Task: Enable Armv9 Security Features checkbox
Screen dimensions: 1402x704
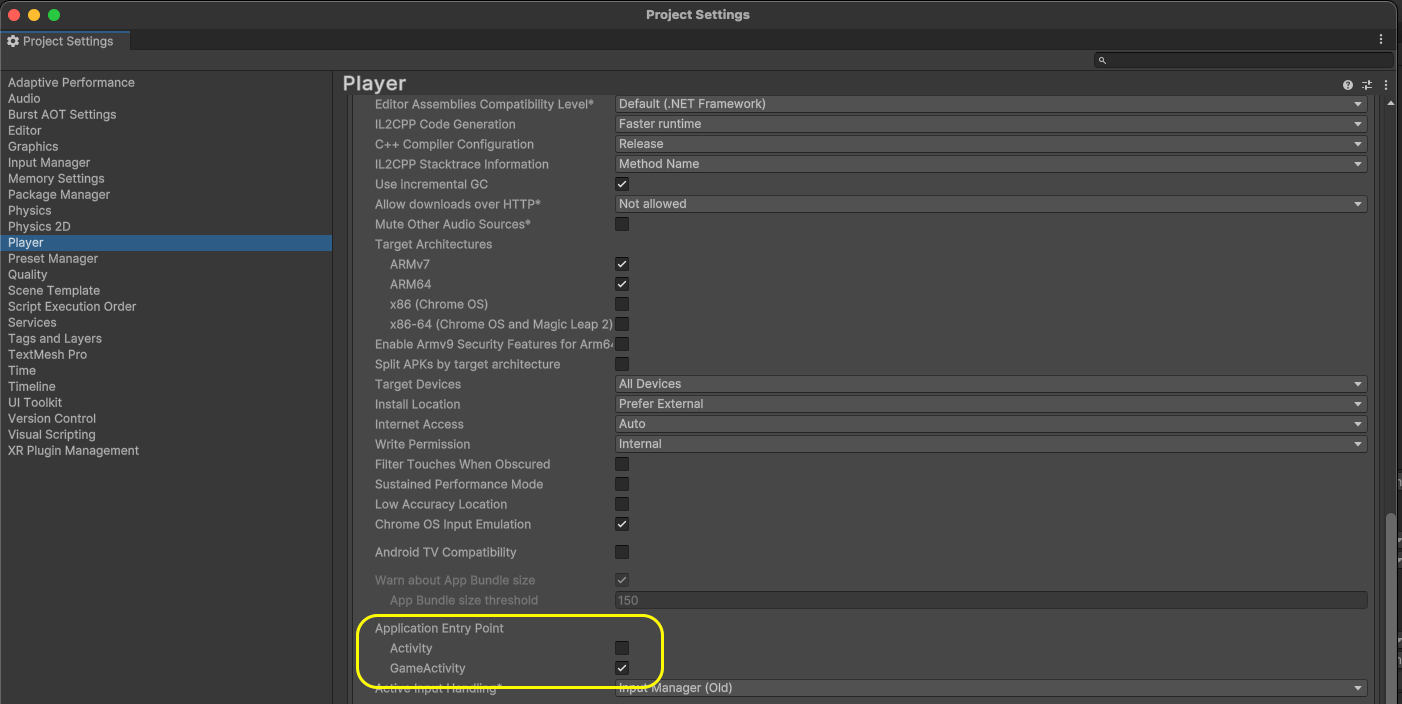Action: pos(622,344)
